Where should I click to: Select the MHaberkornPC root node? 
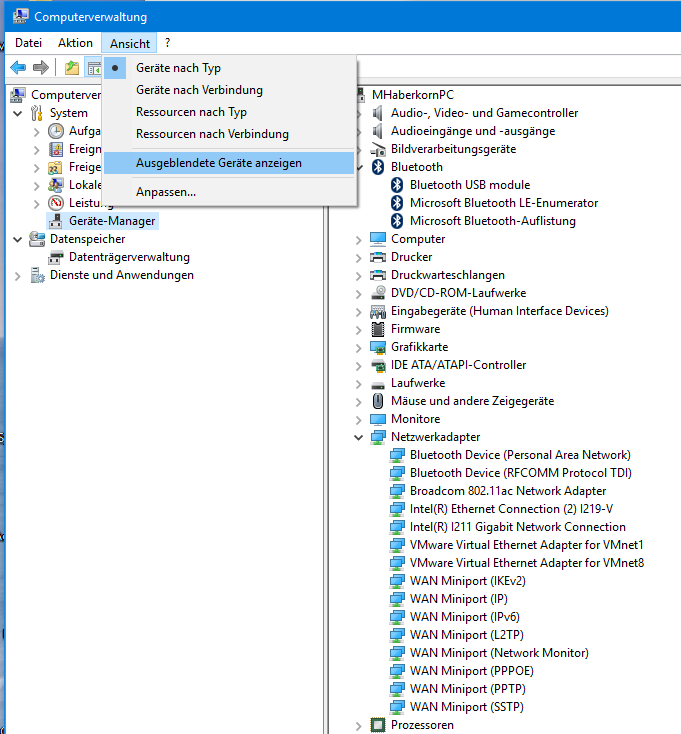(x=413, y=95)
